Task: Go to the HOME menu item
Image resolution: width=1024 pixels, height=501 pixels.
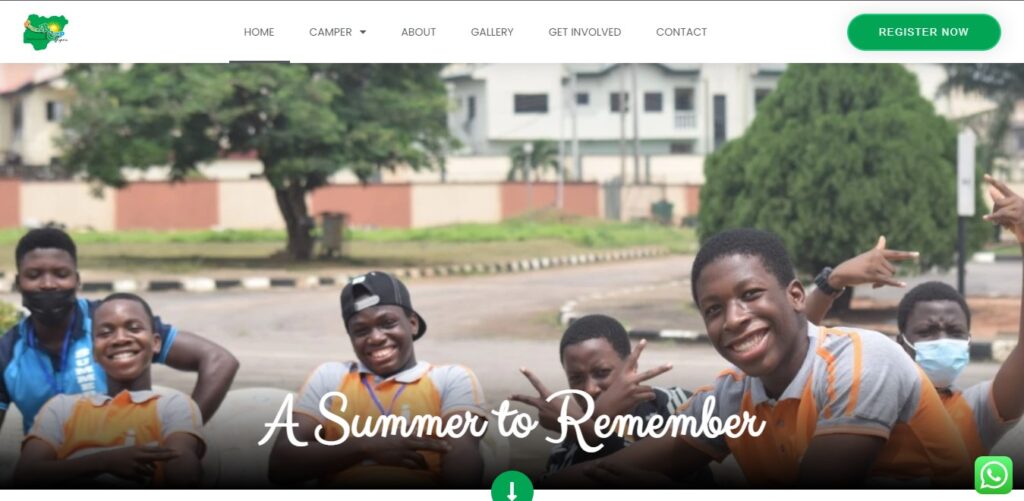Action: (259, 32)
